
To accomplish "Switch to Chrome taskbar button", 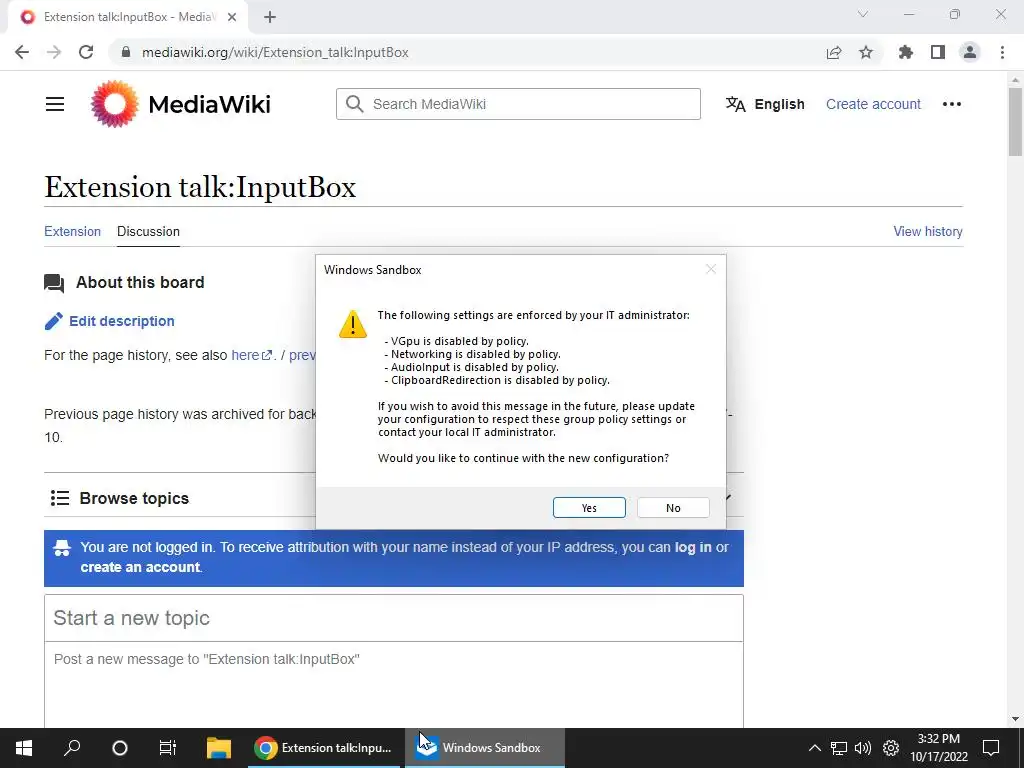I will (324, 748).
